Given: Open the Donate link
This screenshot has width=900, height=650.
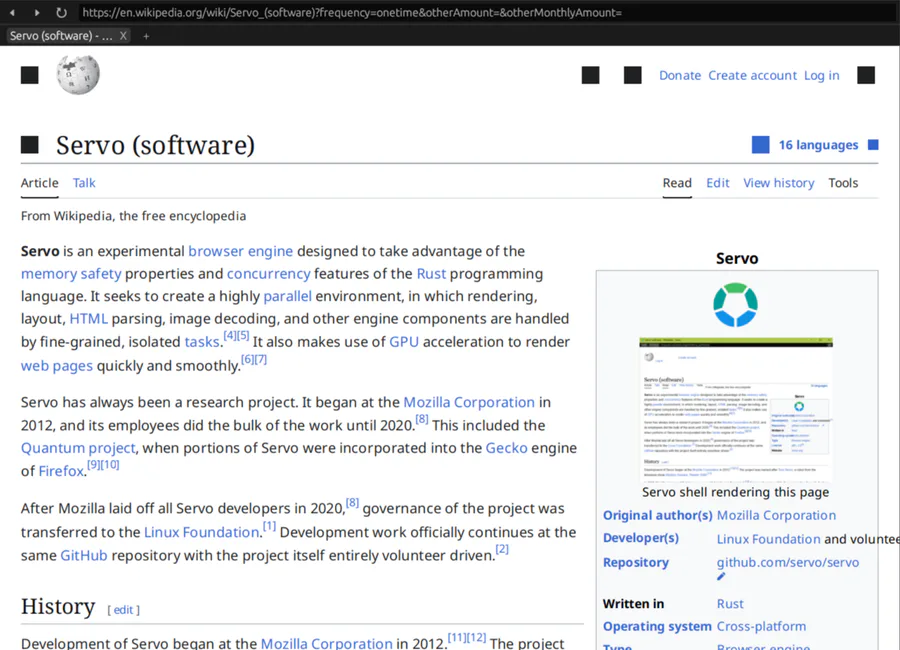Looking at the screenshot, I should [680, 75].
